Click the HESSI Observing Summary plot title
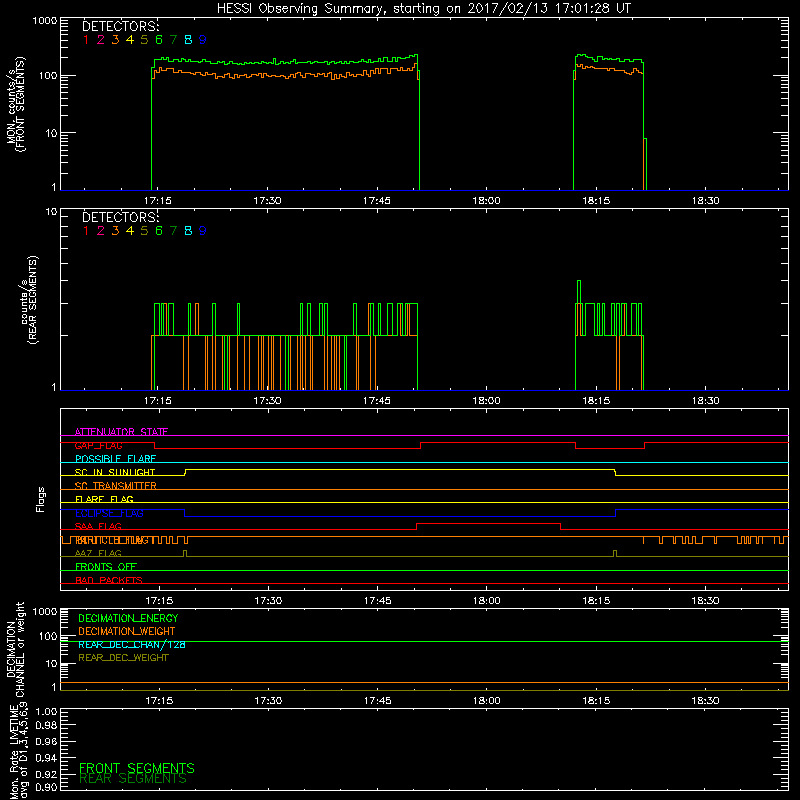 423,9
